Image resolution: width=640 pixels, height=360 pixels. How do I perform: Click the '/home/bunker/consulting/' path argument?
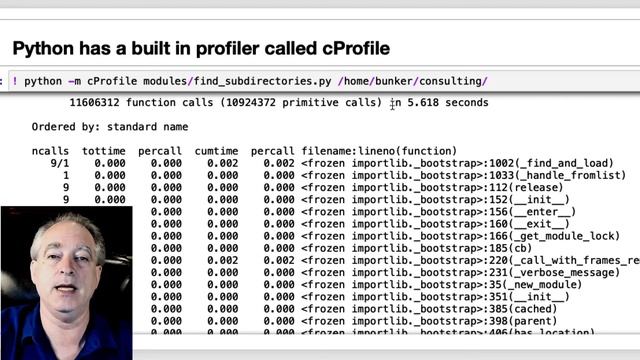click(413, 81)
